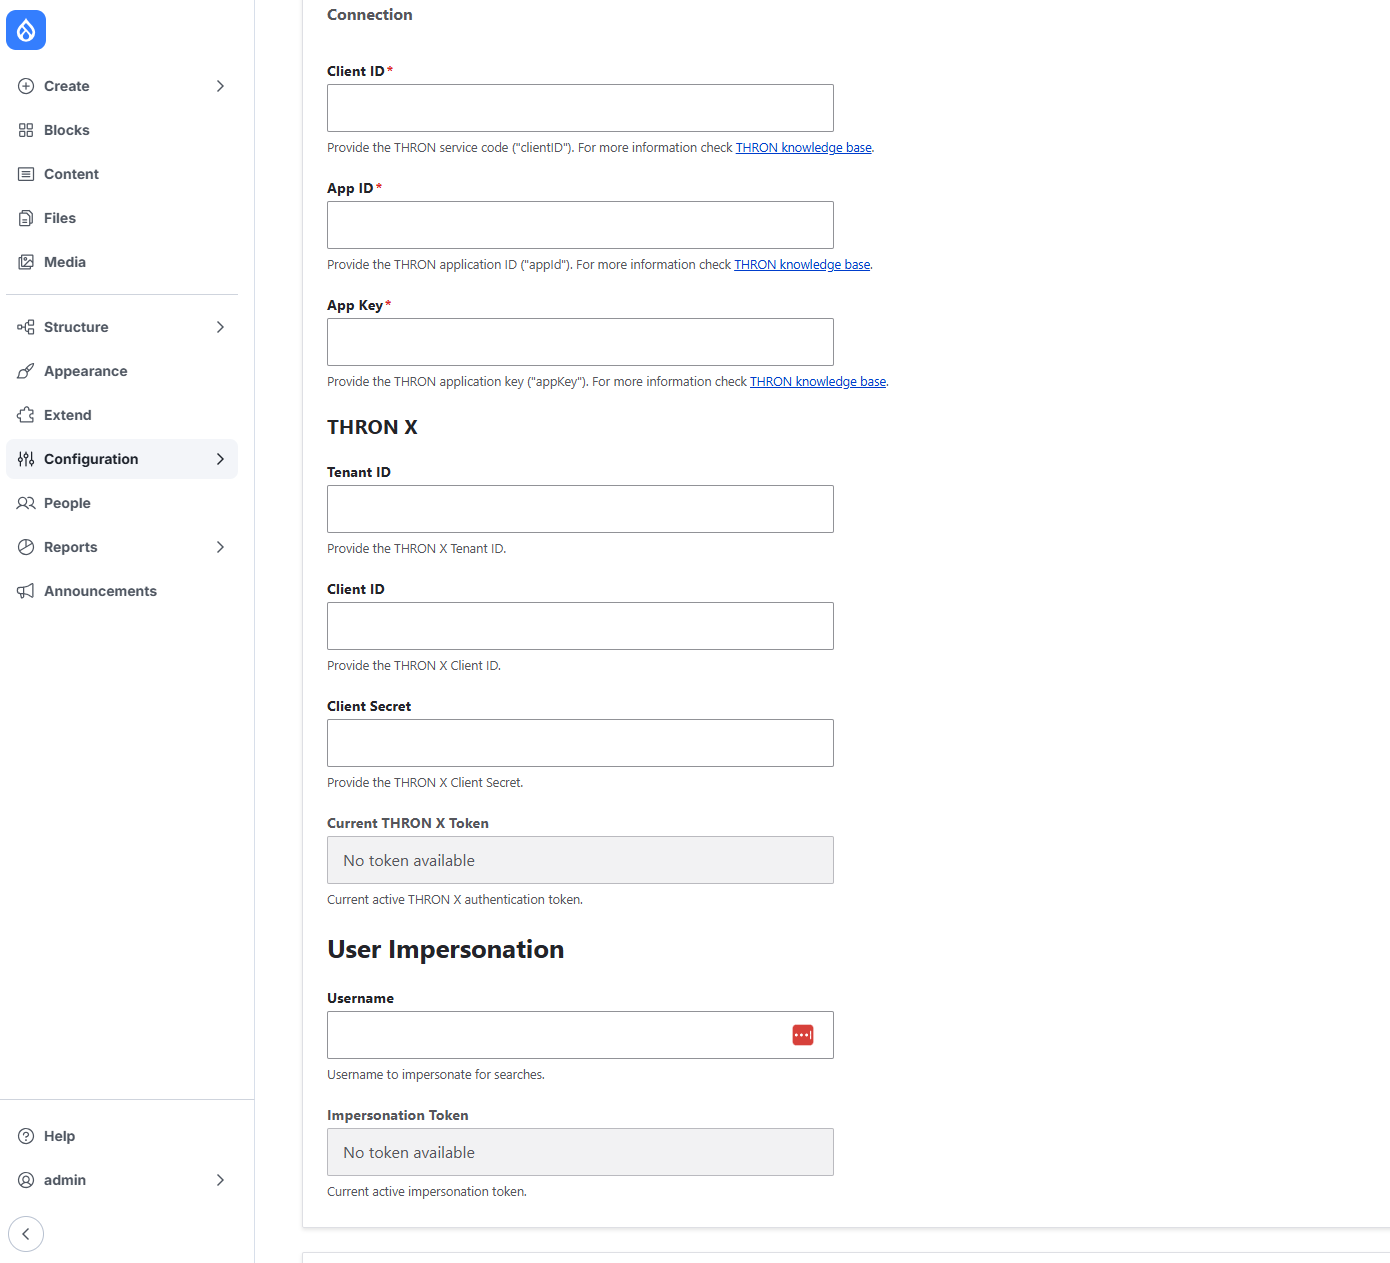Viewport: 1390px width, 1263px height.
Task: Open the Help menu item
Action: [122, 1136]
